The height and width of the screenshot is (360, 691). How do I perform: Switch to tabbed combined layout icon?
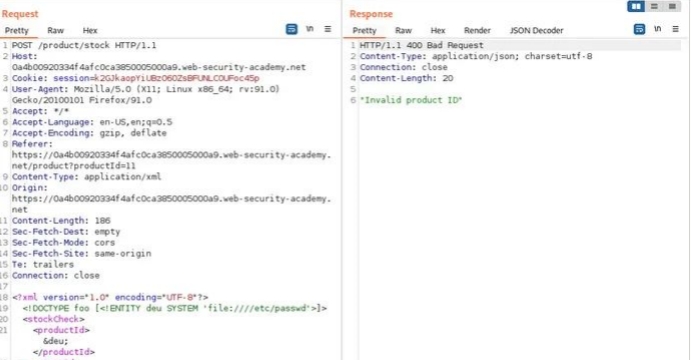tap(672, 6)
